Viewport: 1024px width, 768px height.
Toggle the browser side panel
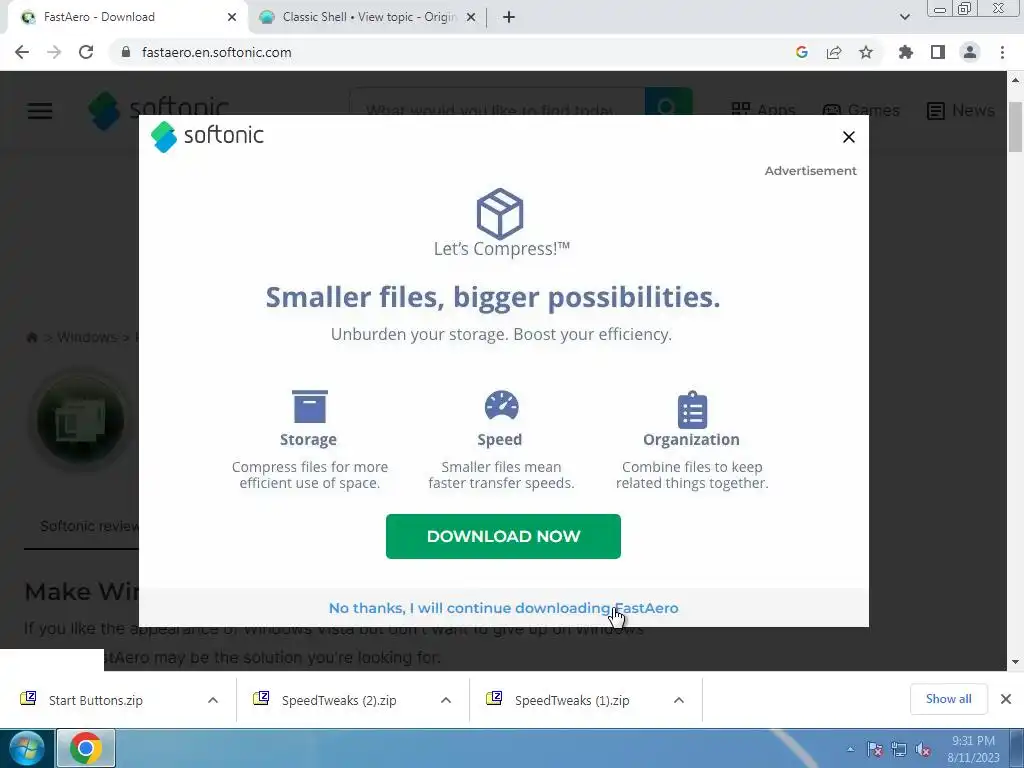(937, 52)
